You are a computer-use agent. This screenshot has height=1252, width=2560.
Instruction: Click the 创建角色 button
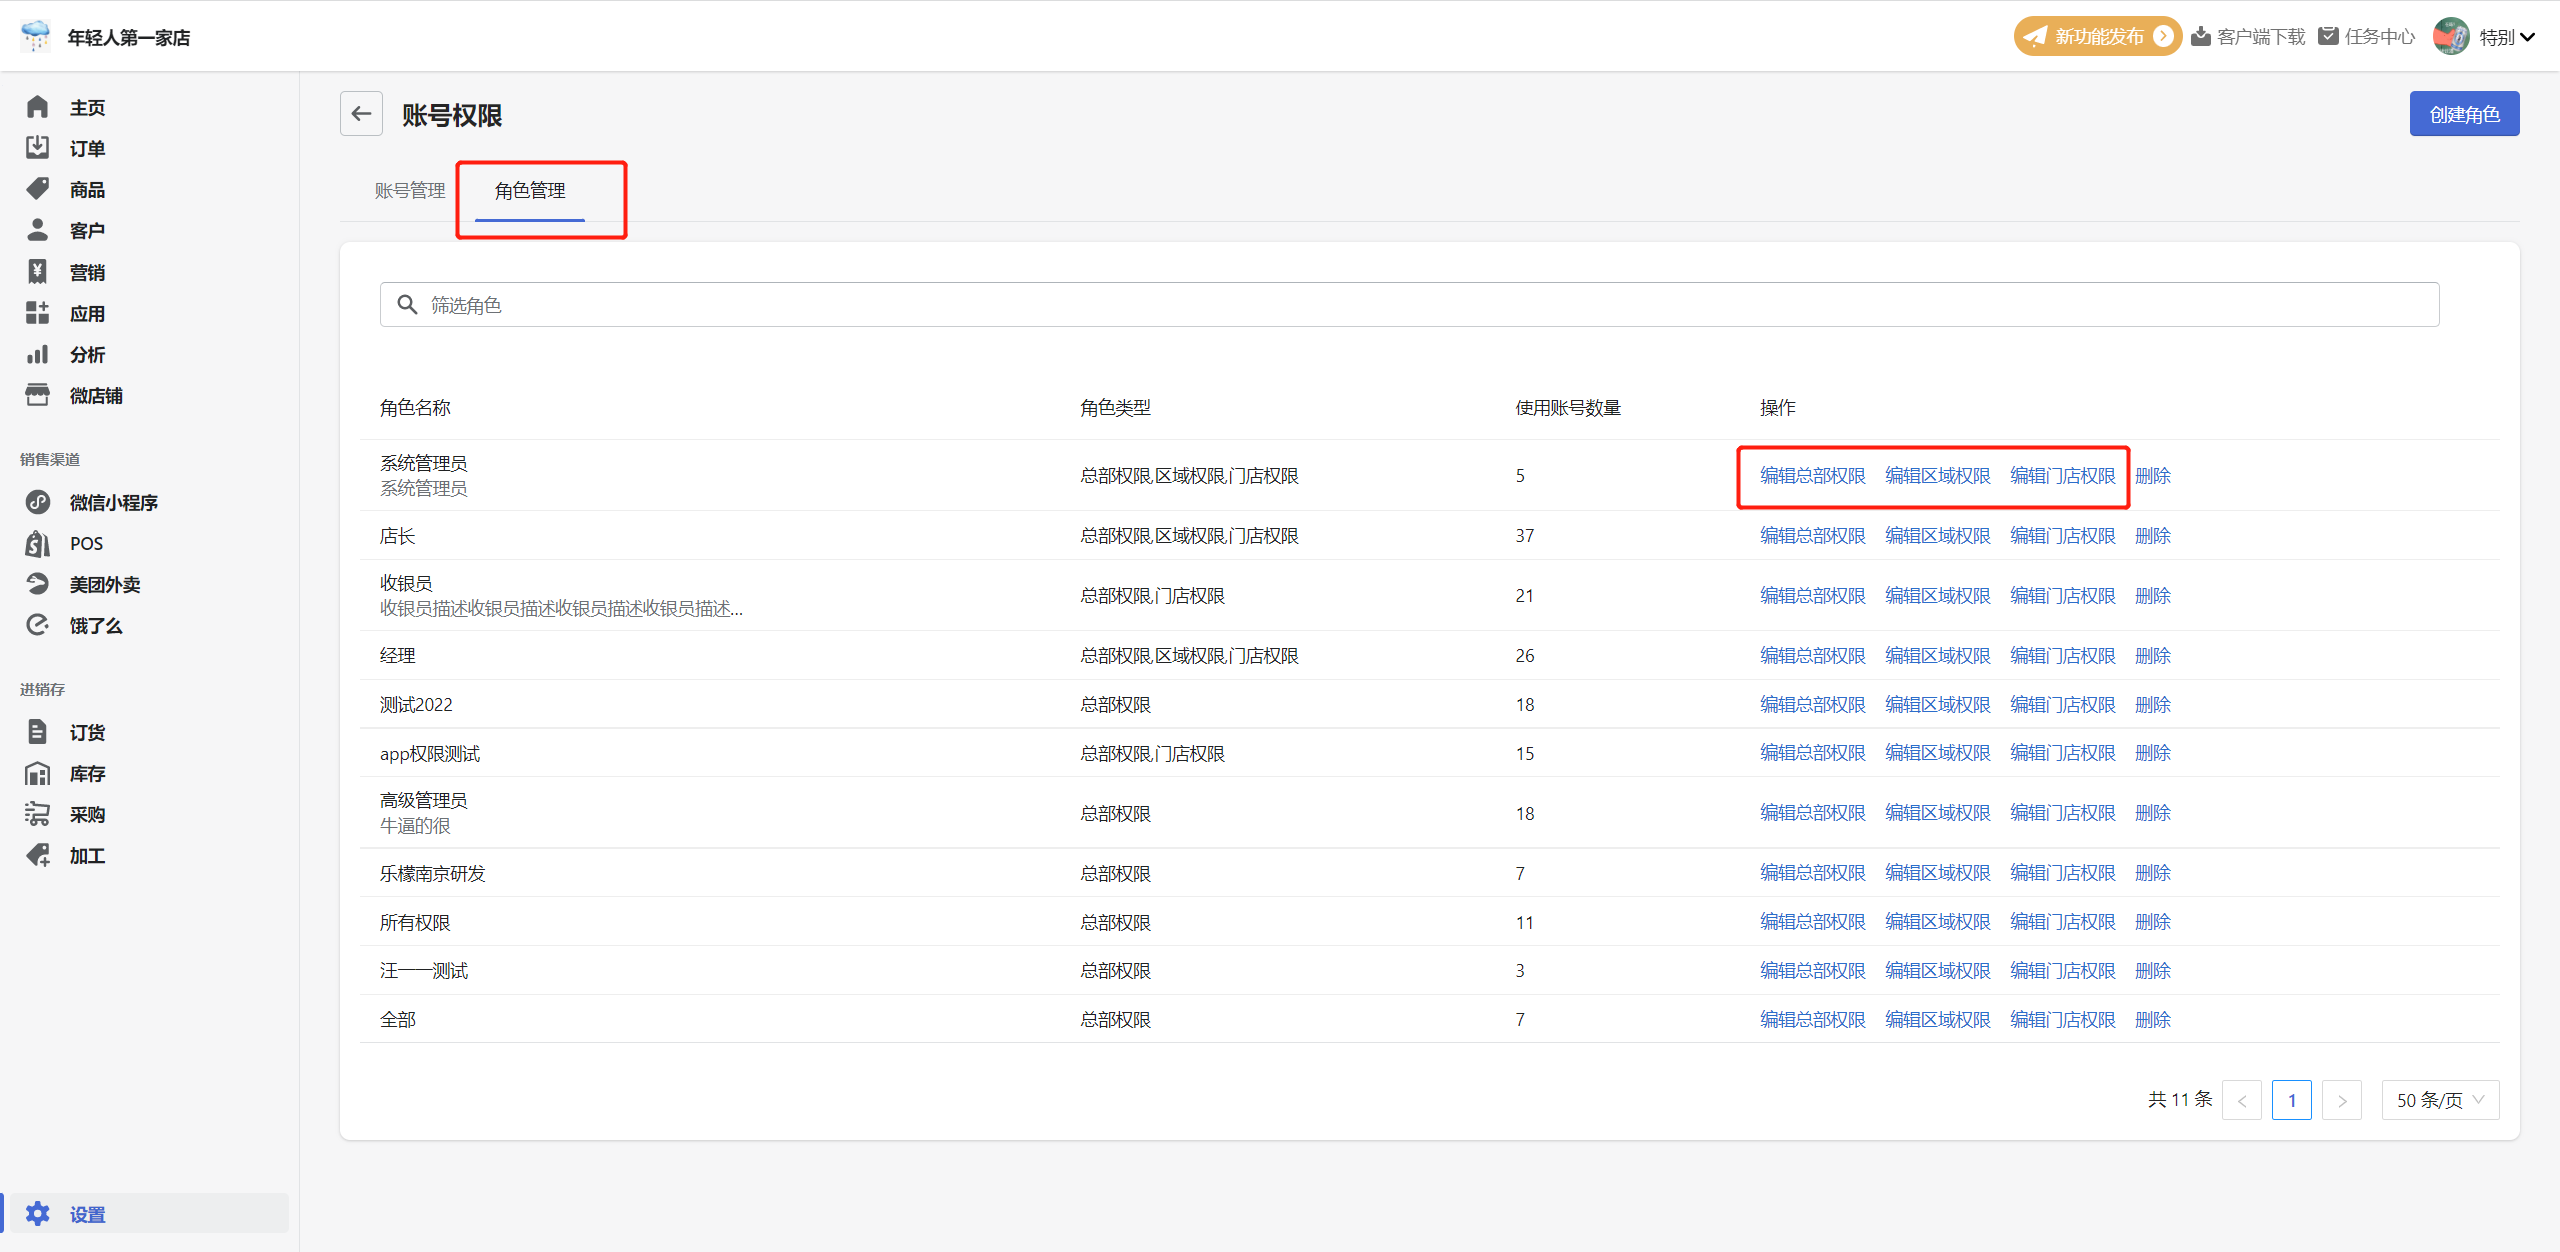coord(2464,114)
